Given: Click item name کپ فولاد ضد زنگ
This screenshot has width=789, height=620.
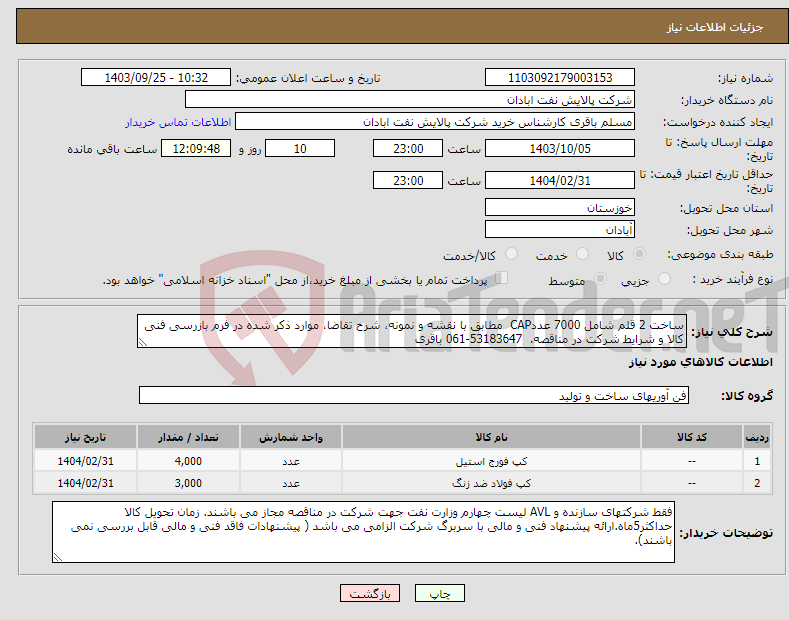Looking at the screenshot, I should [491, 483].
